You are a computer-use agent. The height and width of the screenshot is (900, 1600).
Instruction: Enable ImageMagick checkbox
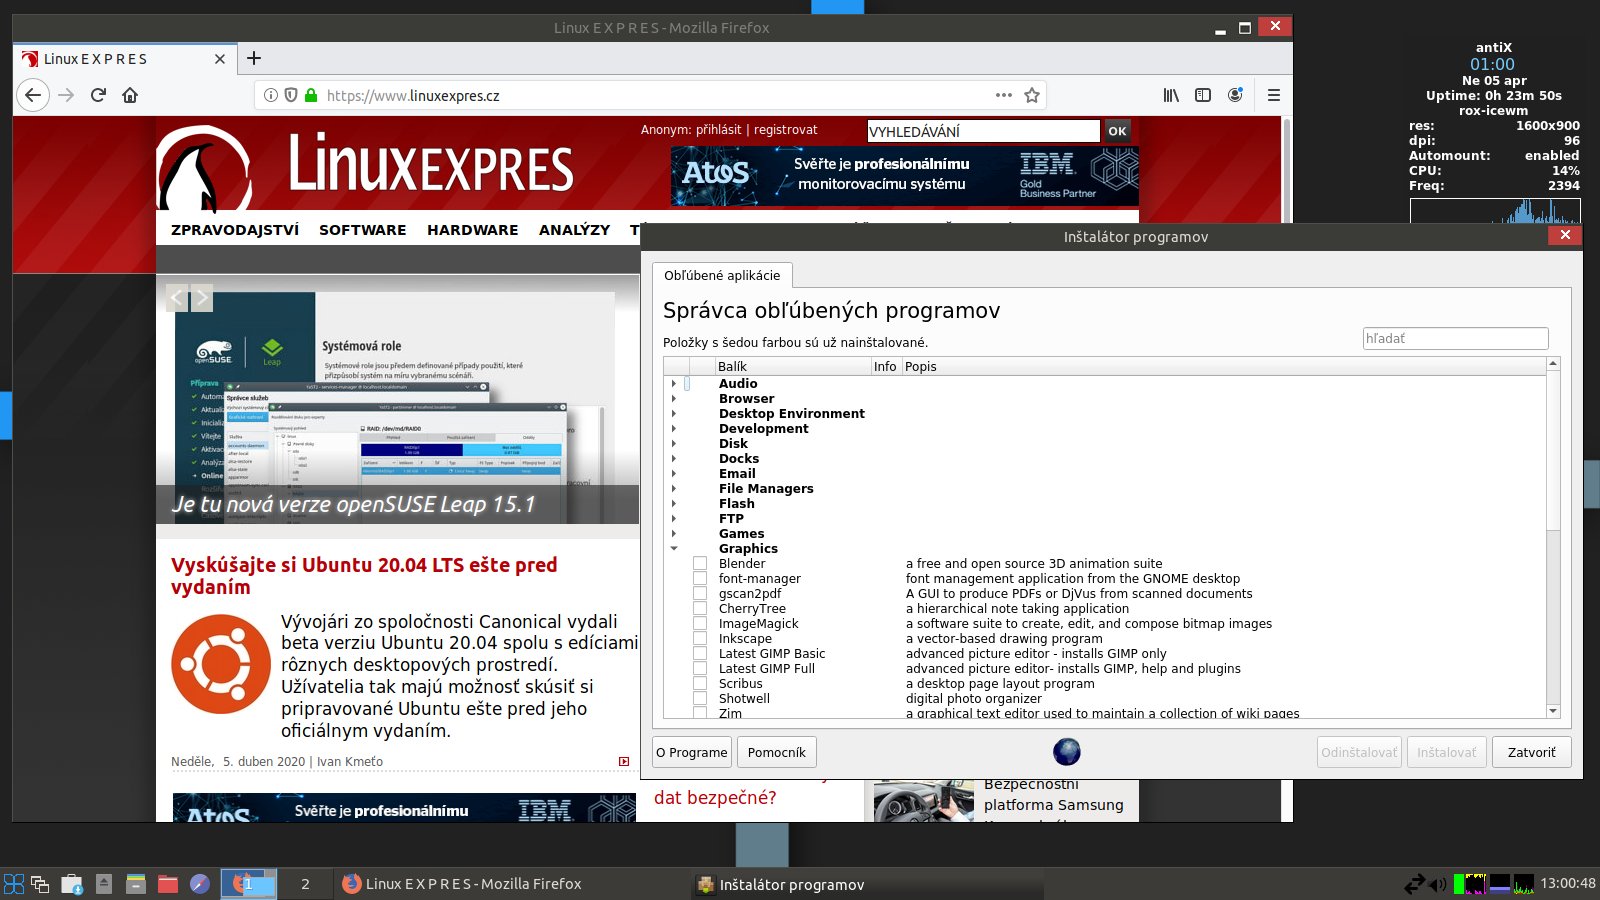tap(700, 624)
